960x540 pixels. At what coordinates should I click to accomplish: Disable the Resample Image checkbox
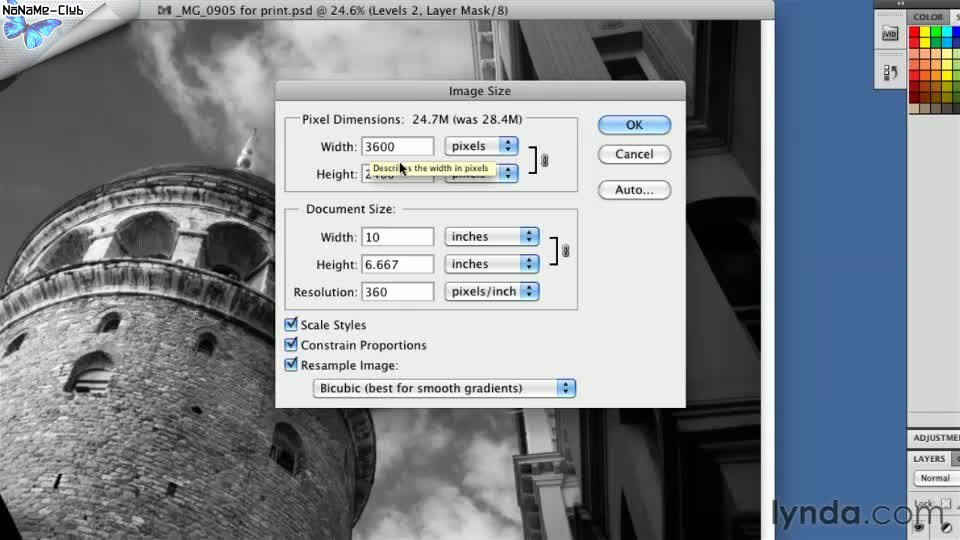(291, 365)
